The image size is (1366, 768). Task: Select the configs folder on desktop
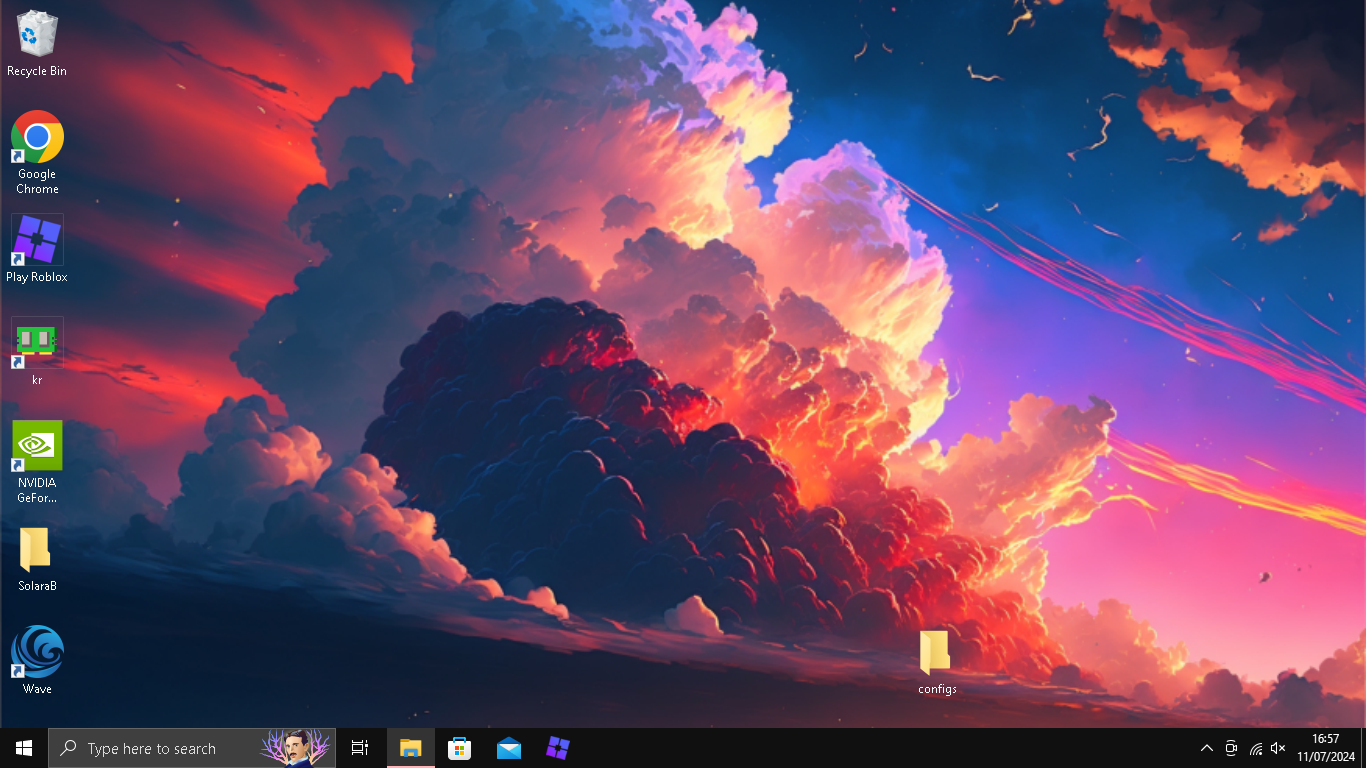937,662
